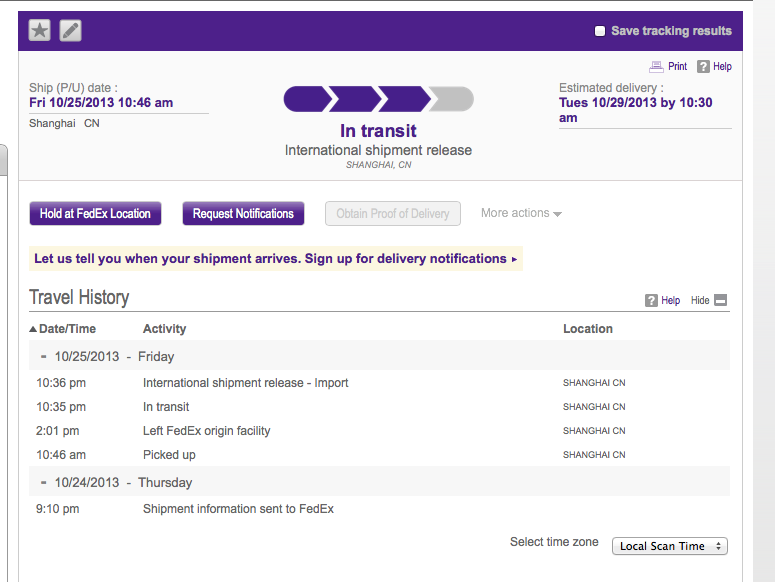775x582 pixels.
Task: Click the star favorite icon
Action: pyautogui.click(x=40, y=31)
